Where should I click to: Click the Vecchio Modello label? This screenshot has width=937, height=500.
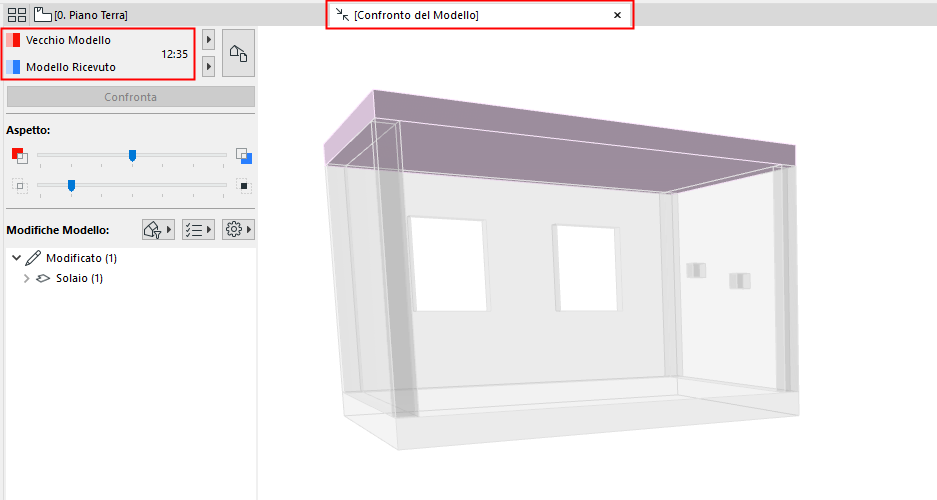click(68, 40)
